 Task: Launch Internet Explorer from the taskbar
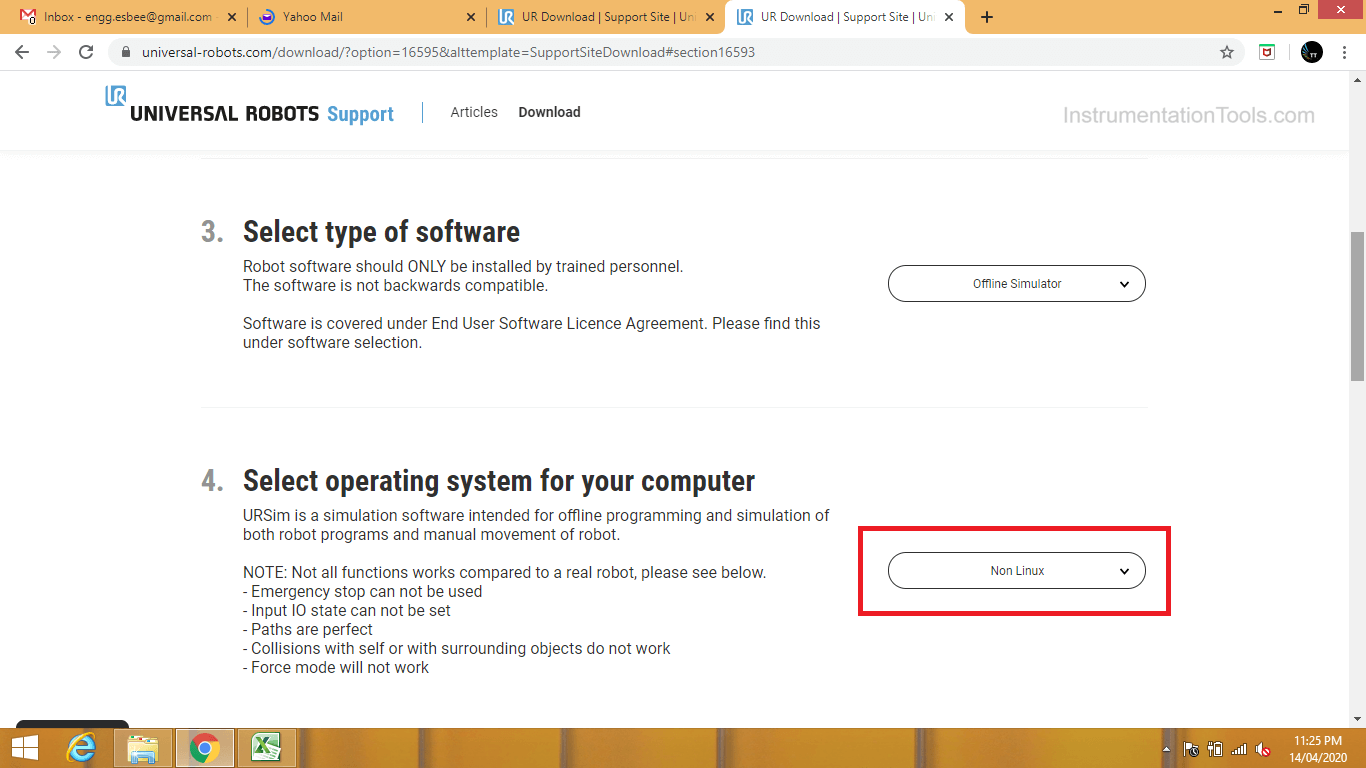point(81,748)
